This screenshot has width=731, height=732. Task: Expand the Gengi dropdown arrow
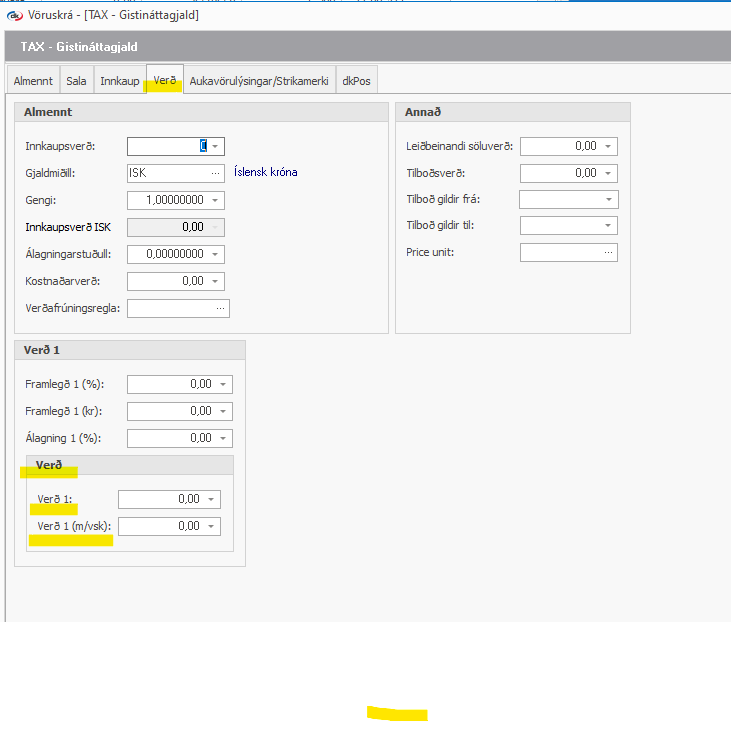click(x=215, y=200)
